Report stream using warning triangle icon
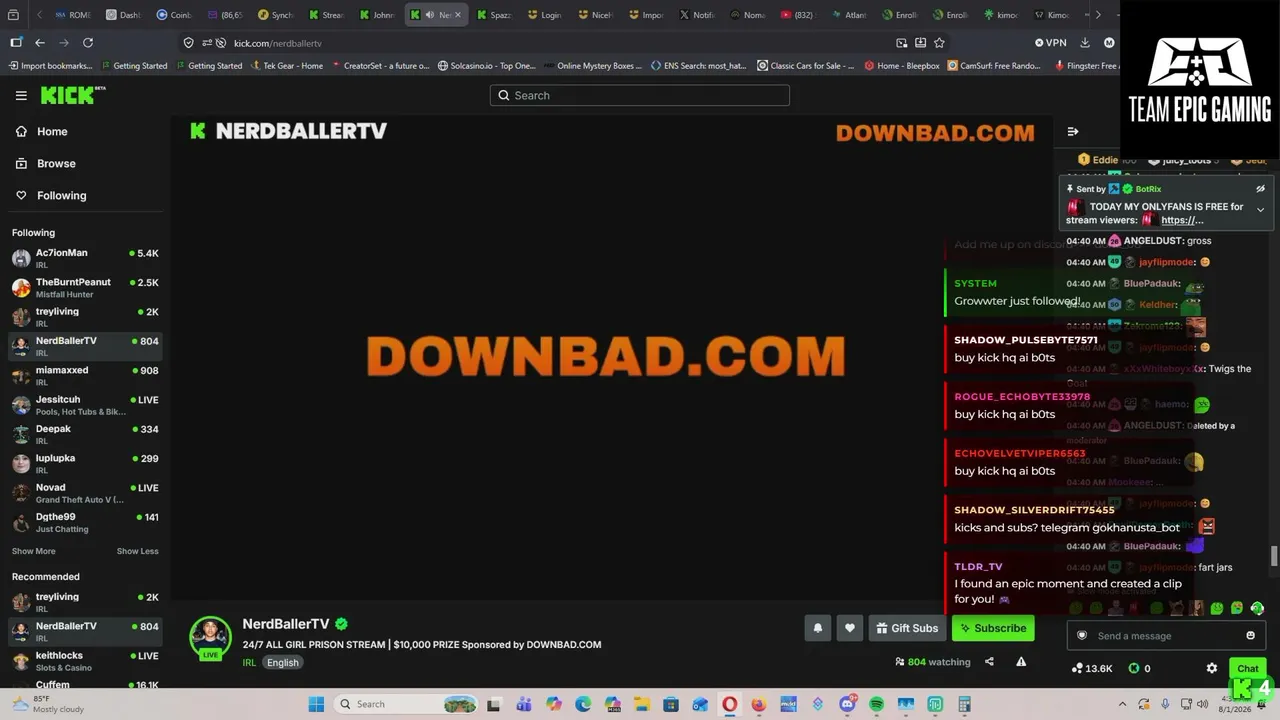The width and height of the screenshot is (1280, 720). point(1021,662)
